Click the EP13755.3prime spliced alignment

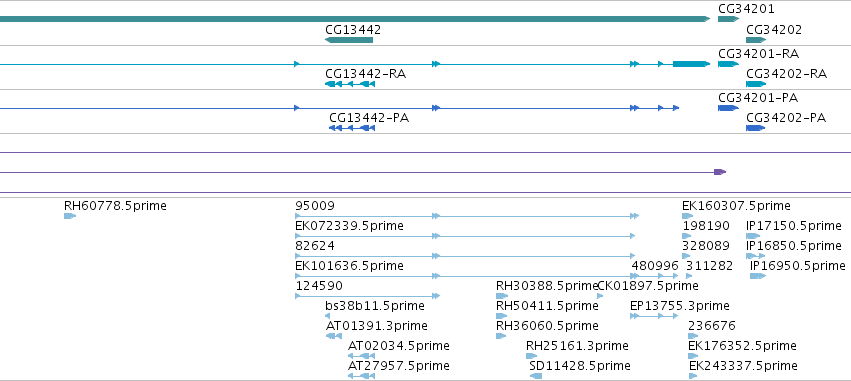(654, 316)
